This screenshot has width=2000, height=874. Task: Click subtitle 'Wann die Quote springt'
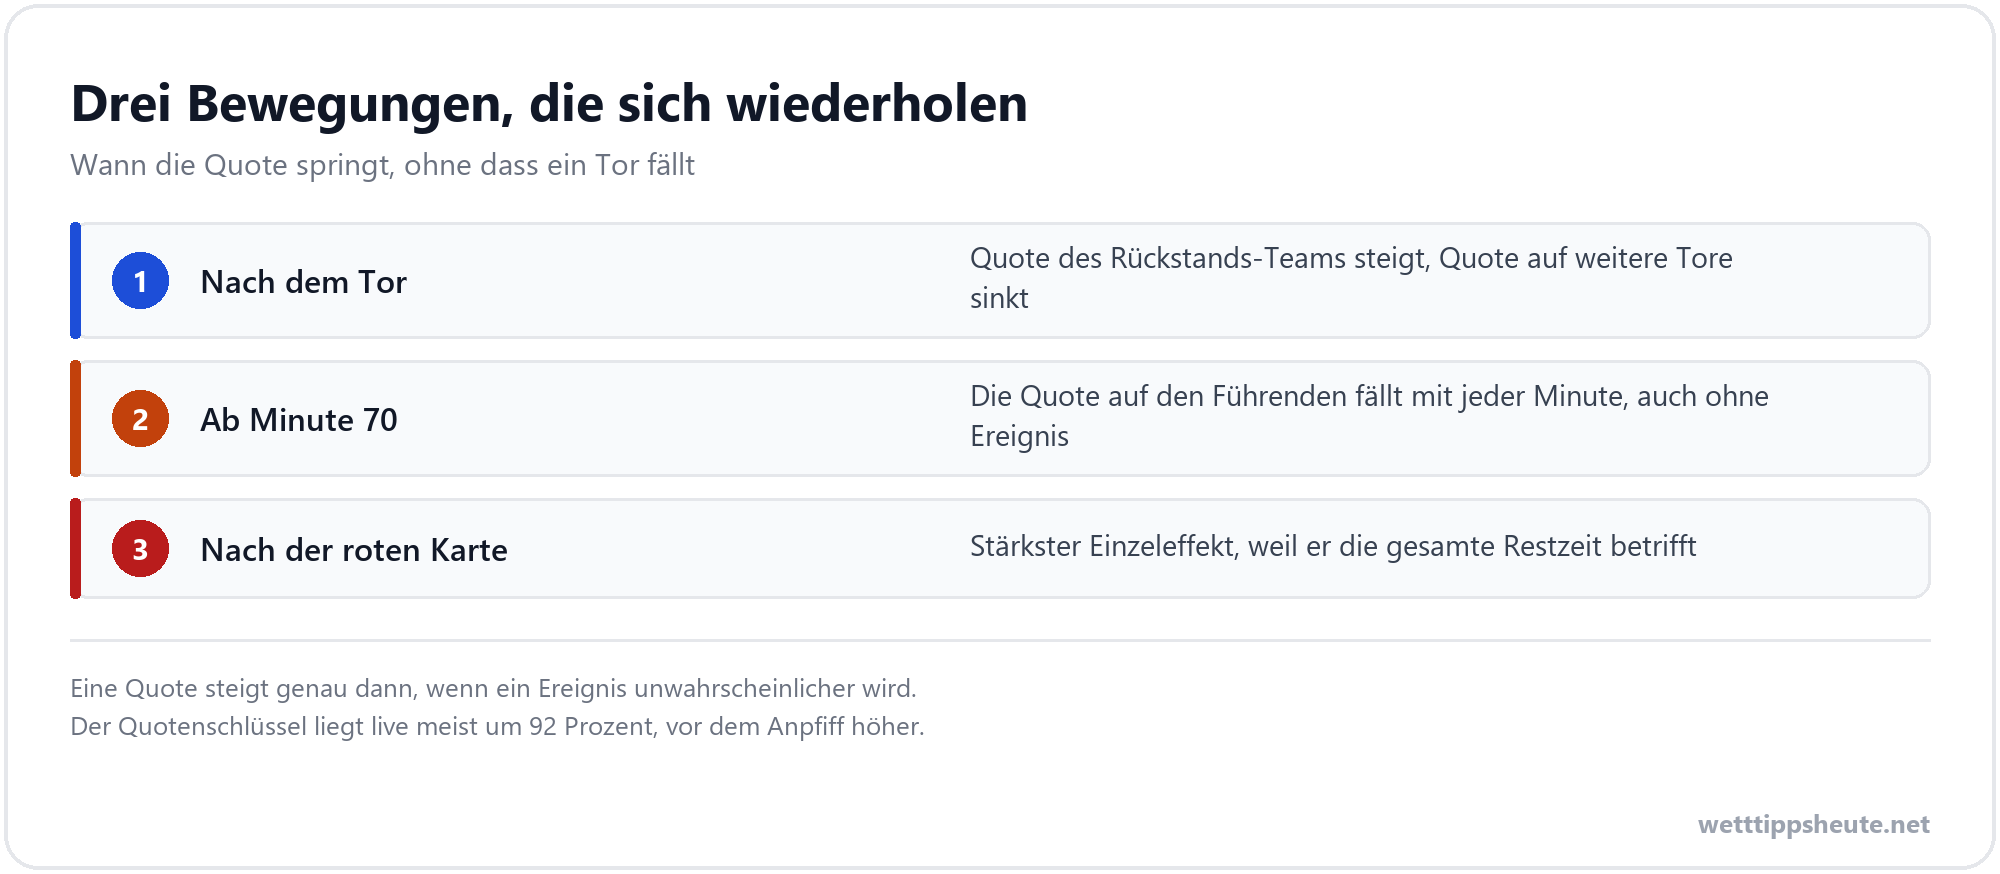pyautogui.click(x=382, y=165)
